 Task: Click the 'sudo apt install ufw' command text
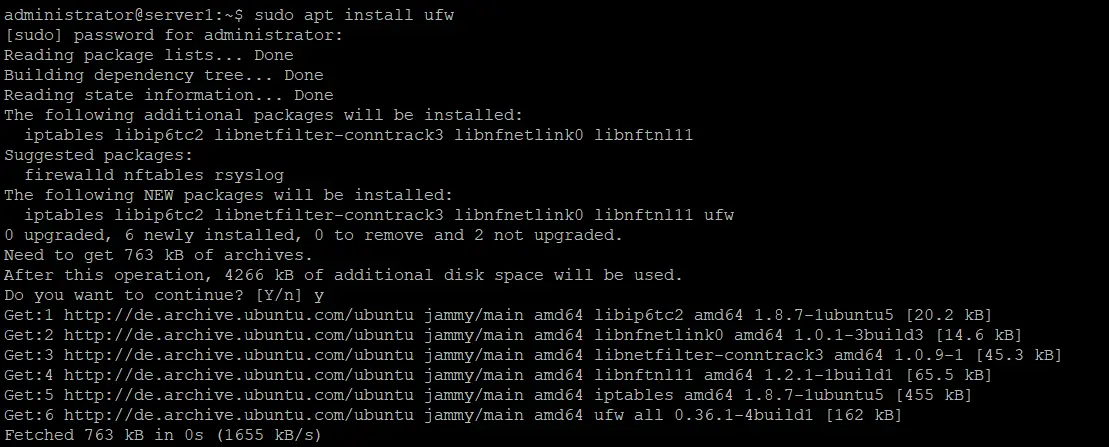pyautogui.click(x=354, y=15)
